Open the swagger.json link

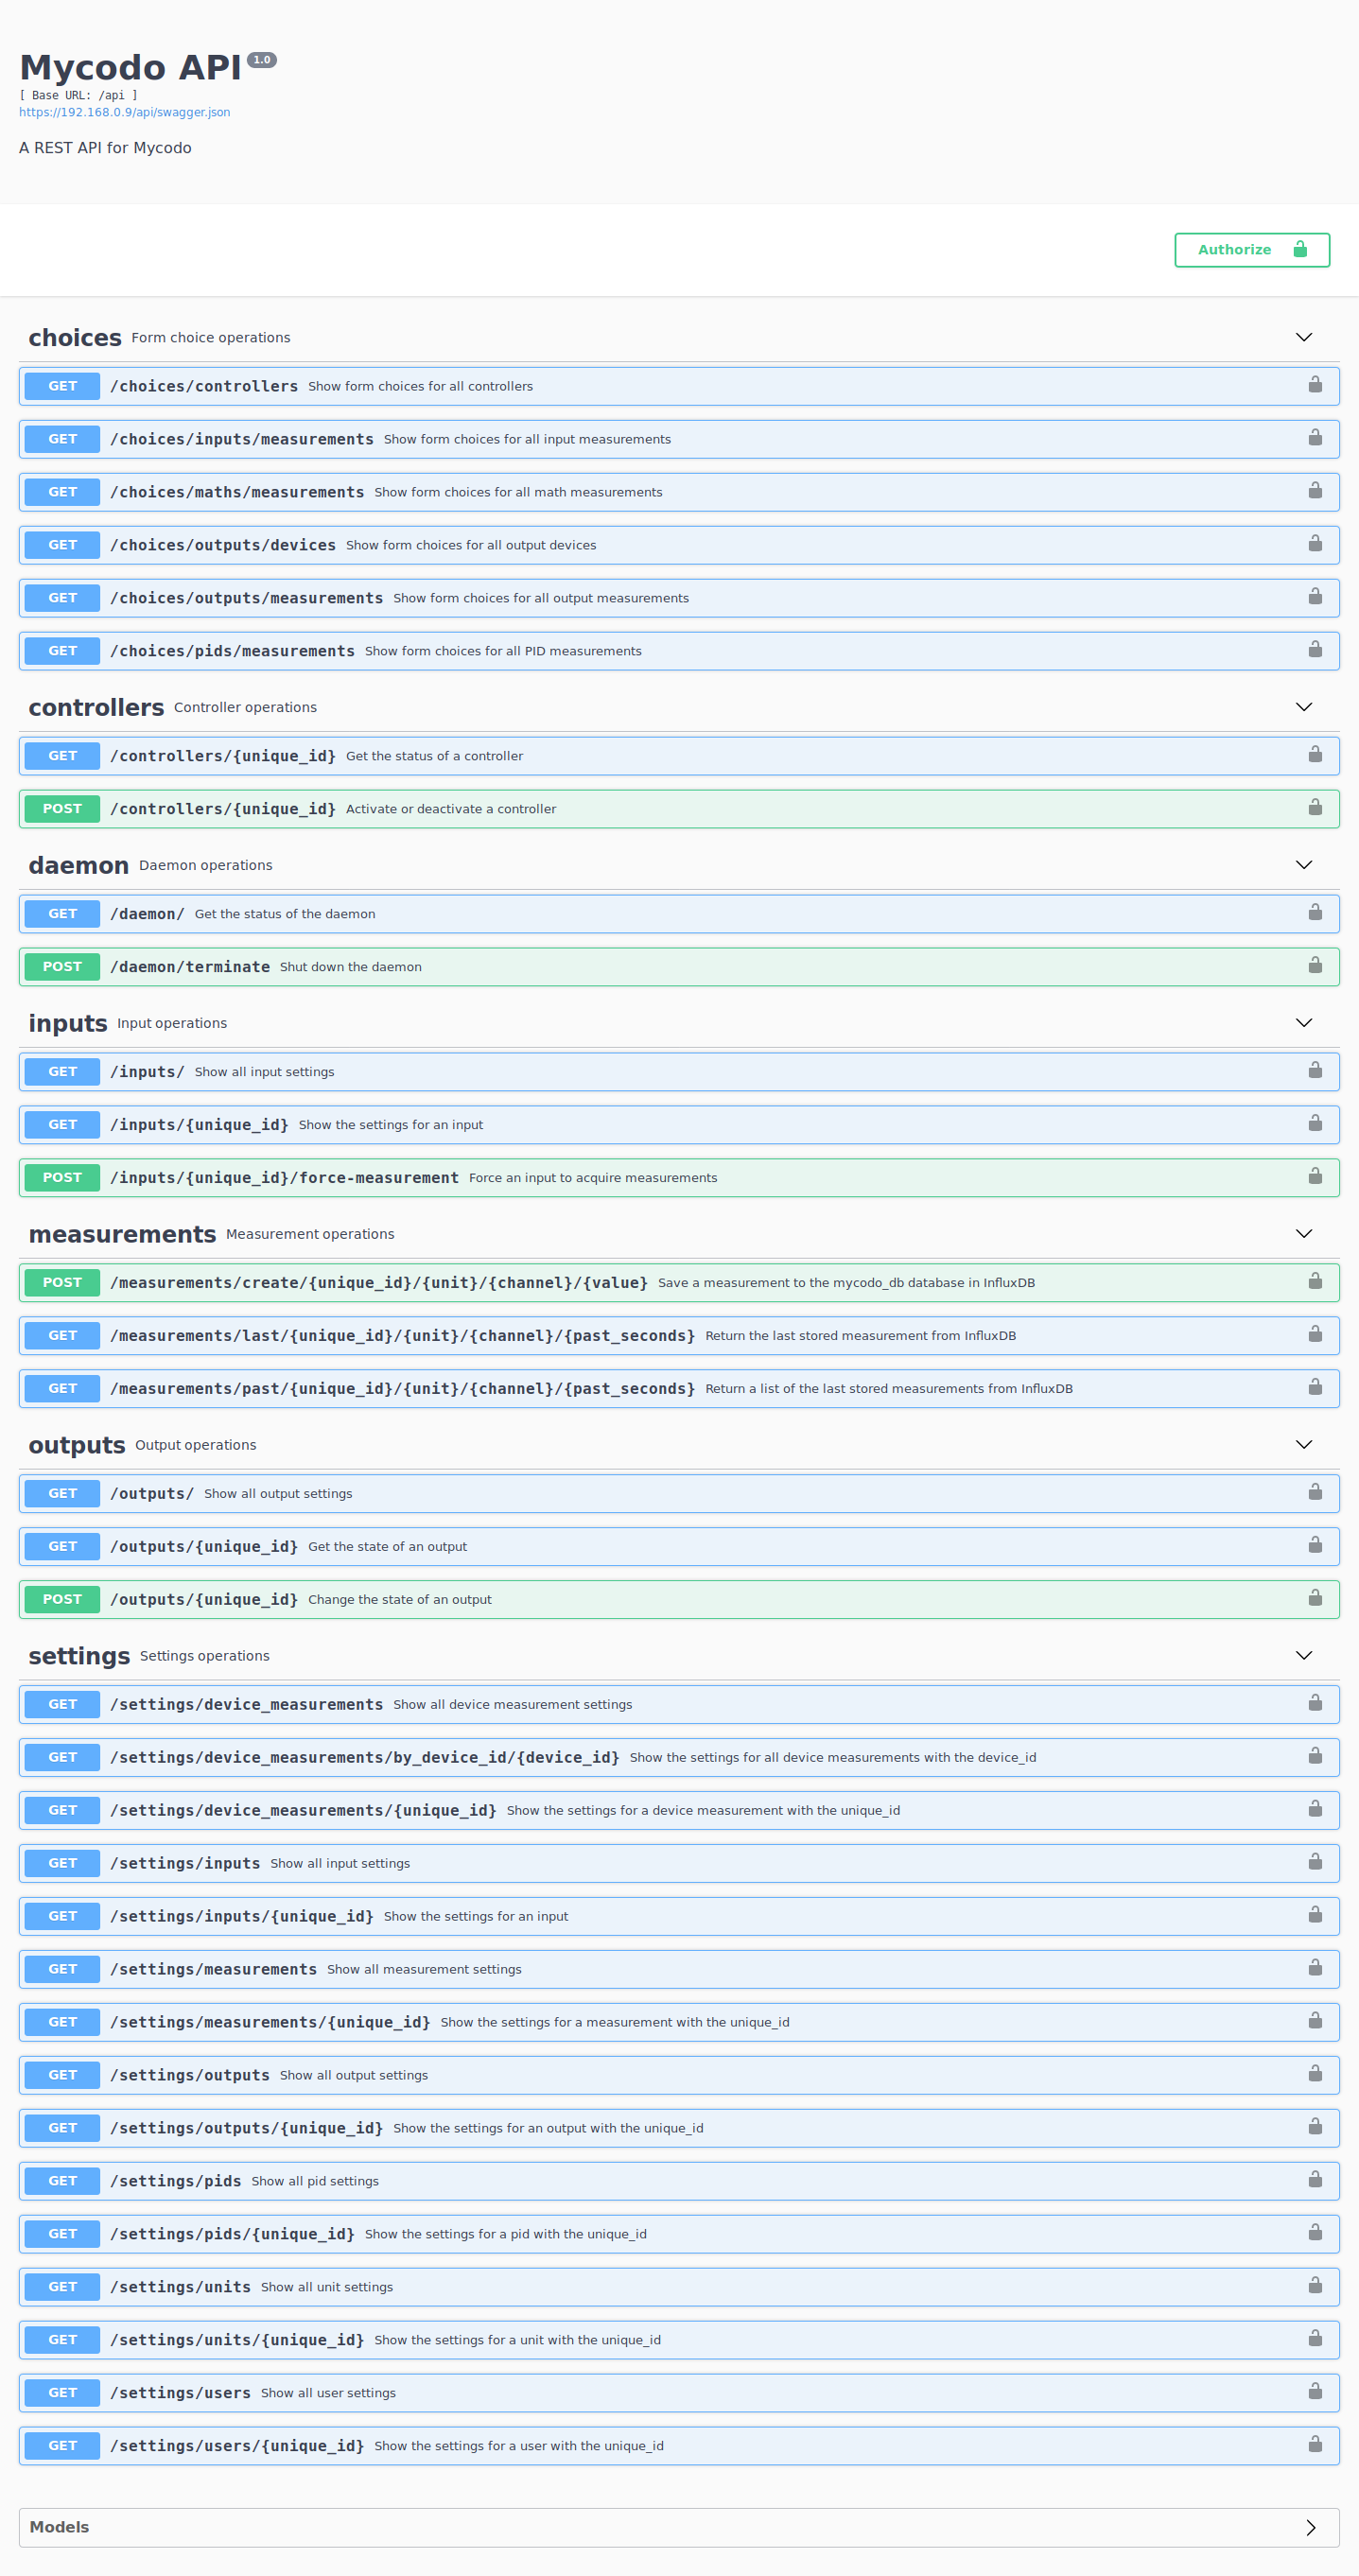pyautogui.click(x=124, y=112)
